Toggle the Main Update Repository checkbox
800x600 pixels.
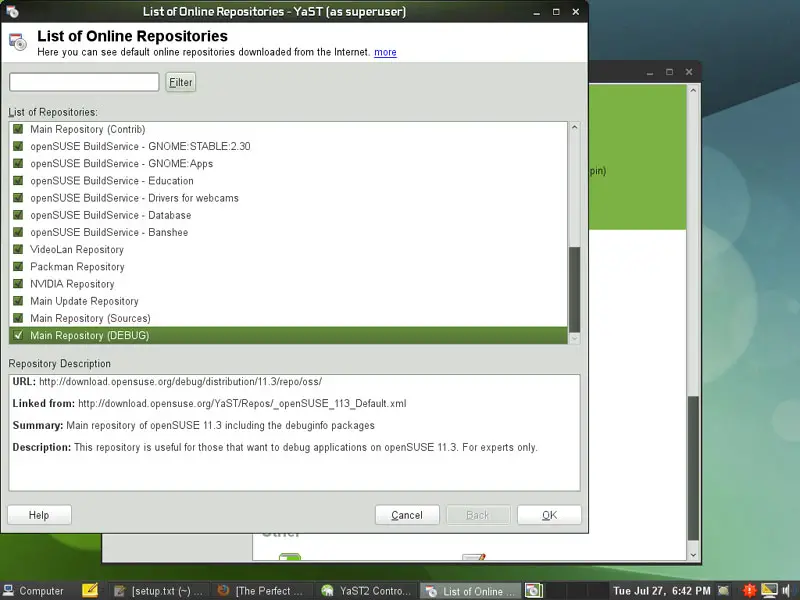18,301
